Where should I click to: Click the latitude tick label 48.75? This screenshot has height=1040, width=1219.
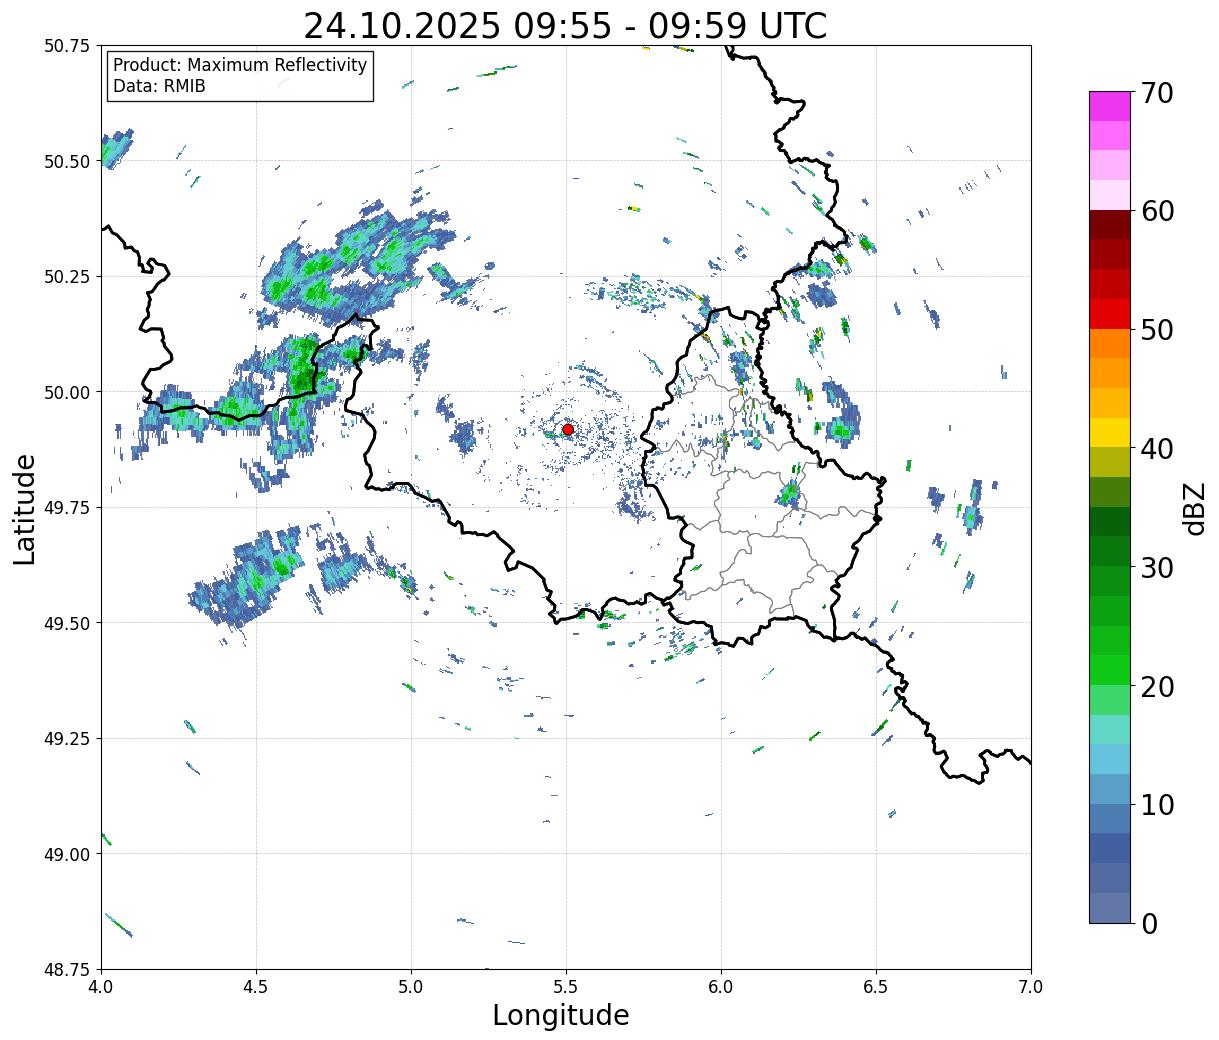pyautogui.click(x=67, y=970)
